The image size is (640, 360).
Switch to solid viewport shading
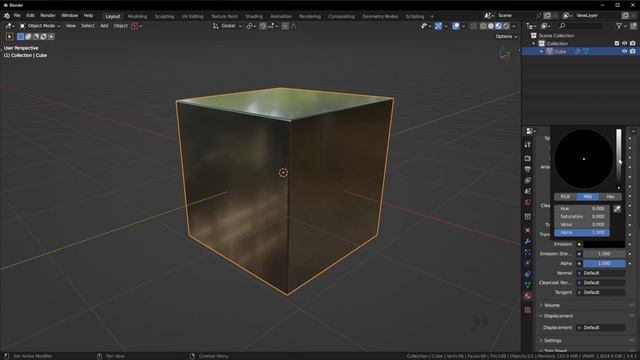pos(491,26)
